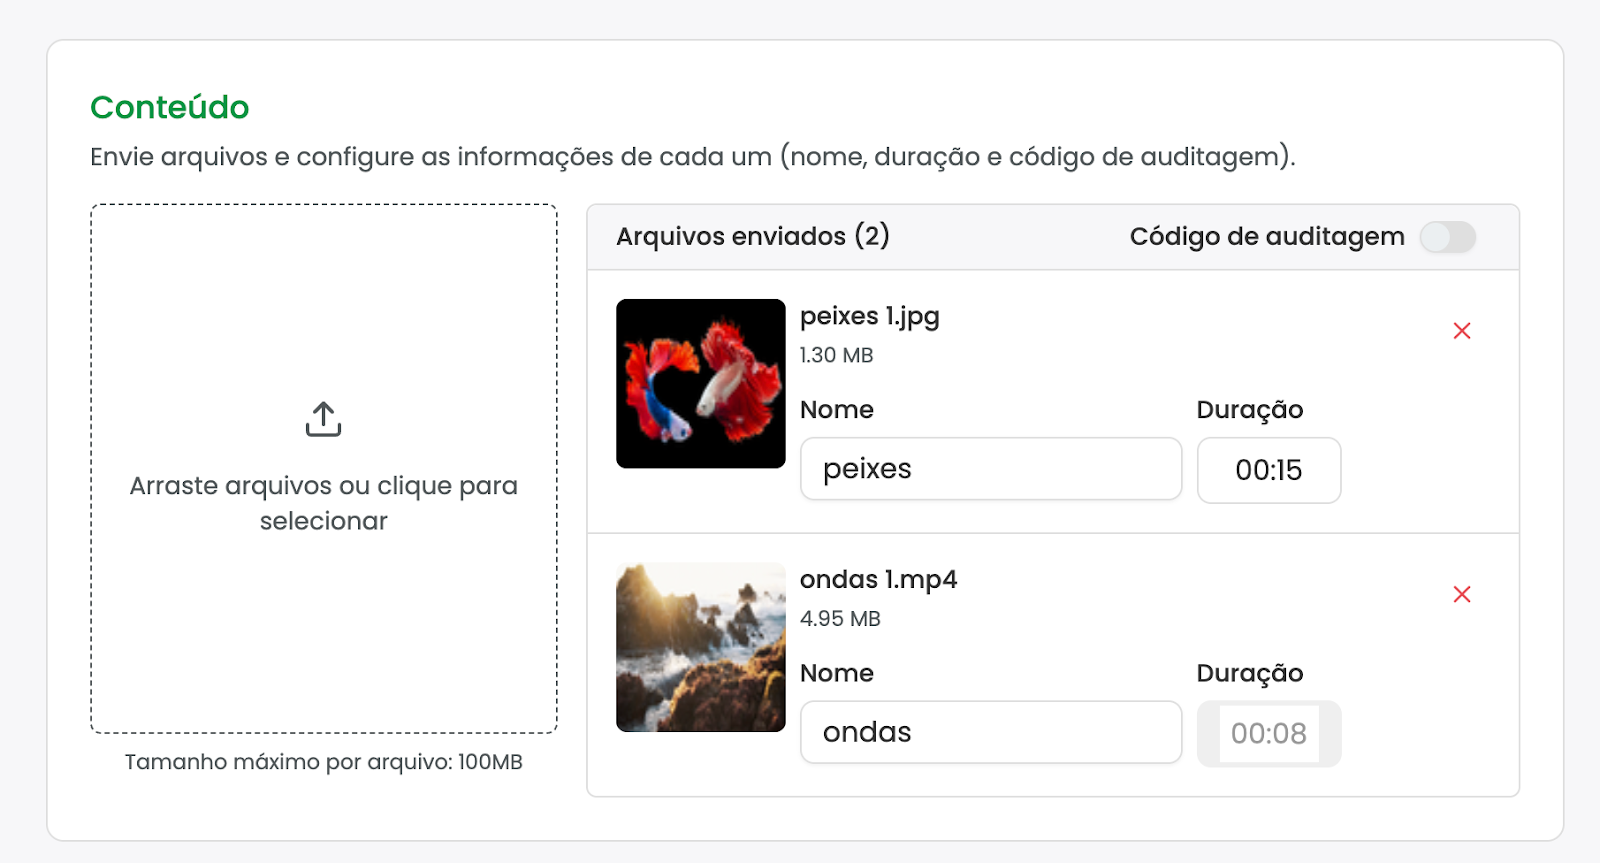Open the ondas waves video thumbnail
The image size is (1600, 863).
click(x=700, y=647)
